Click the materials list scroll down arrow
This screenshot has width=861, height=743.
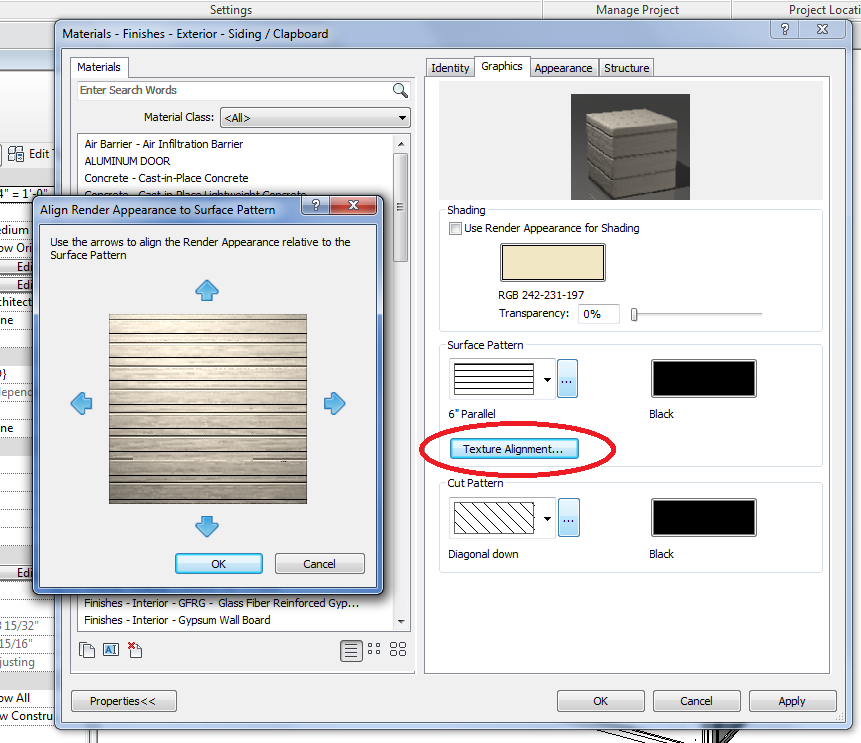point(401,622)
